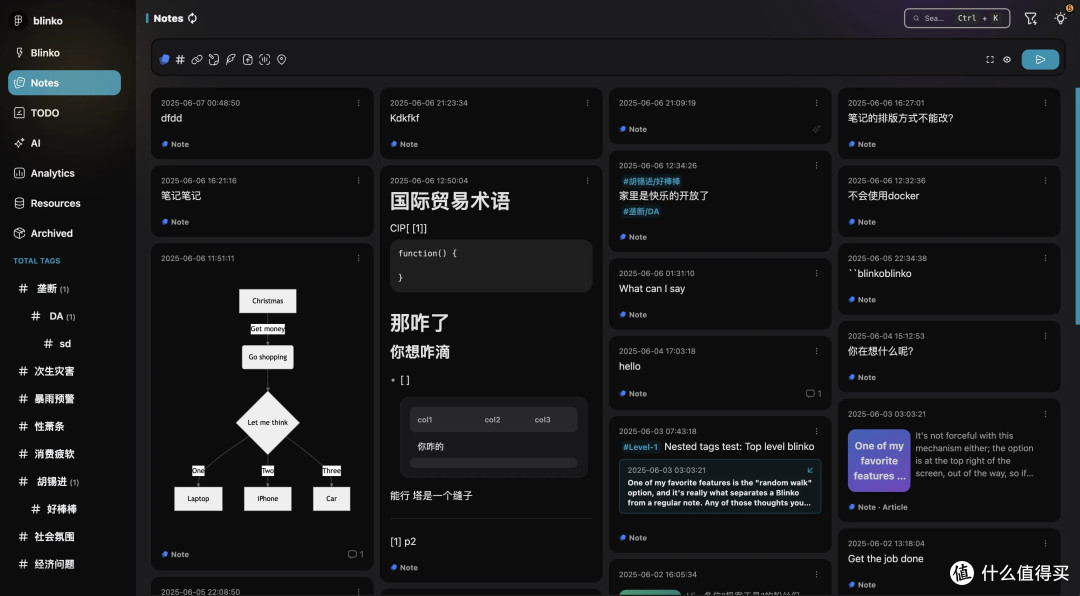Viewport: 1080px width, 596px height.
Task: Click the search field with Ctrl + K
Action: (x=957, y=18)
